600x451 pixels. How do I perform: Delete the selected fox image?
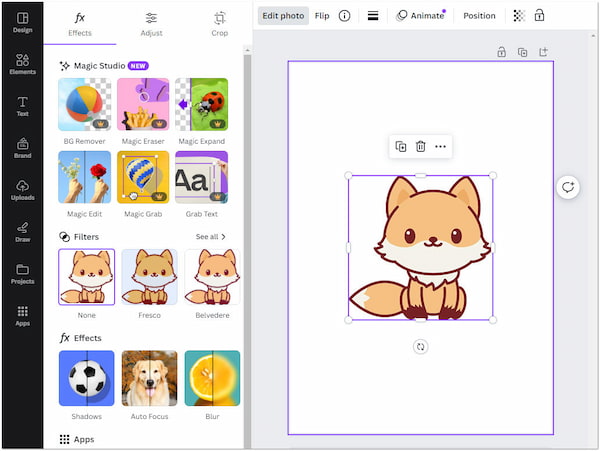click(421, 147)
